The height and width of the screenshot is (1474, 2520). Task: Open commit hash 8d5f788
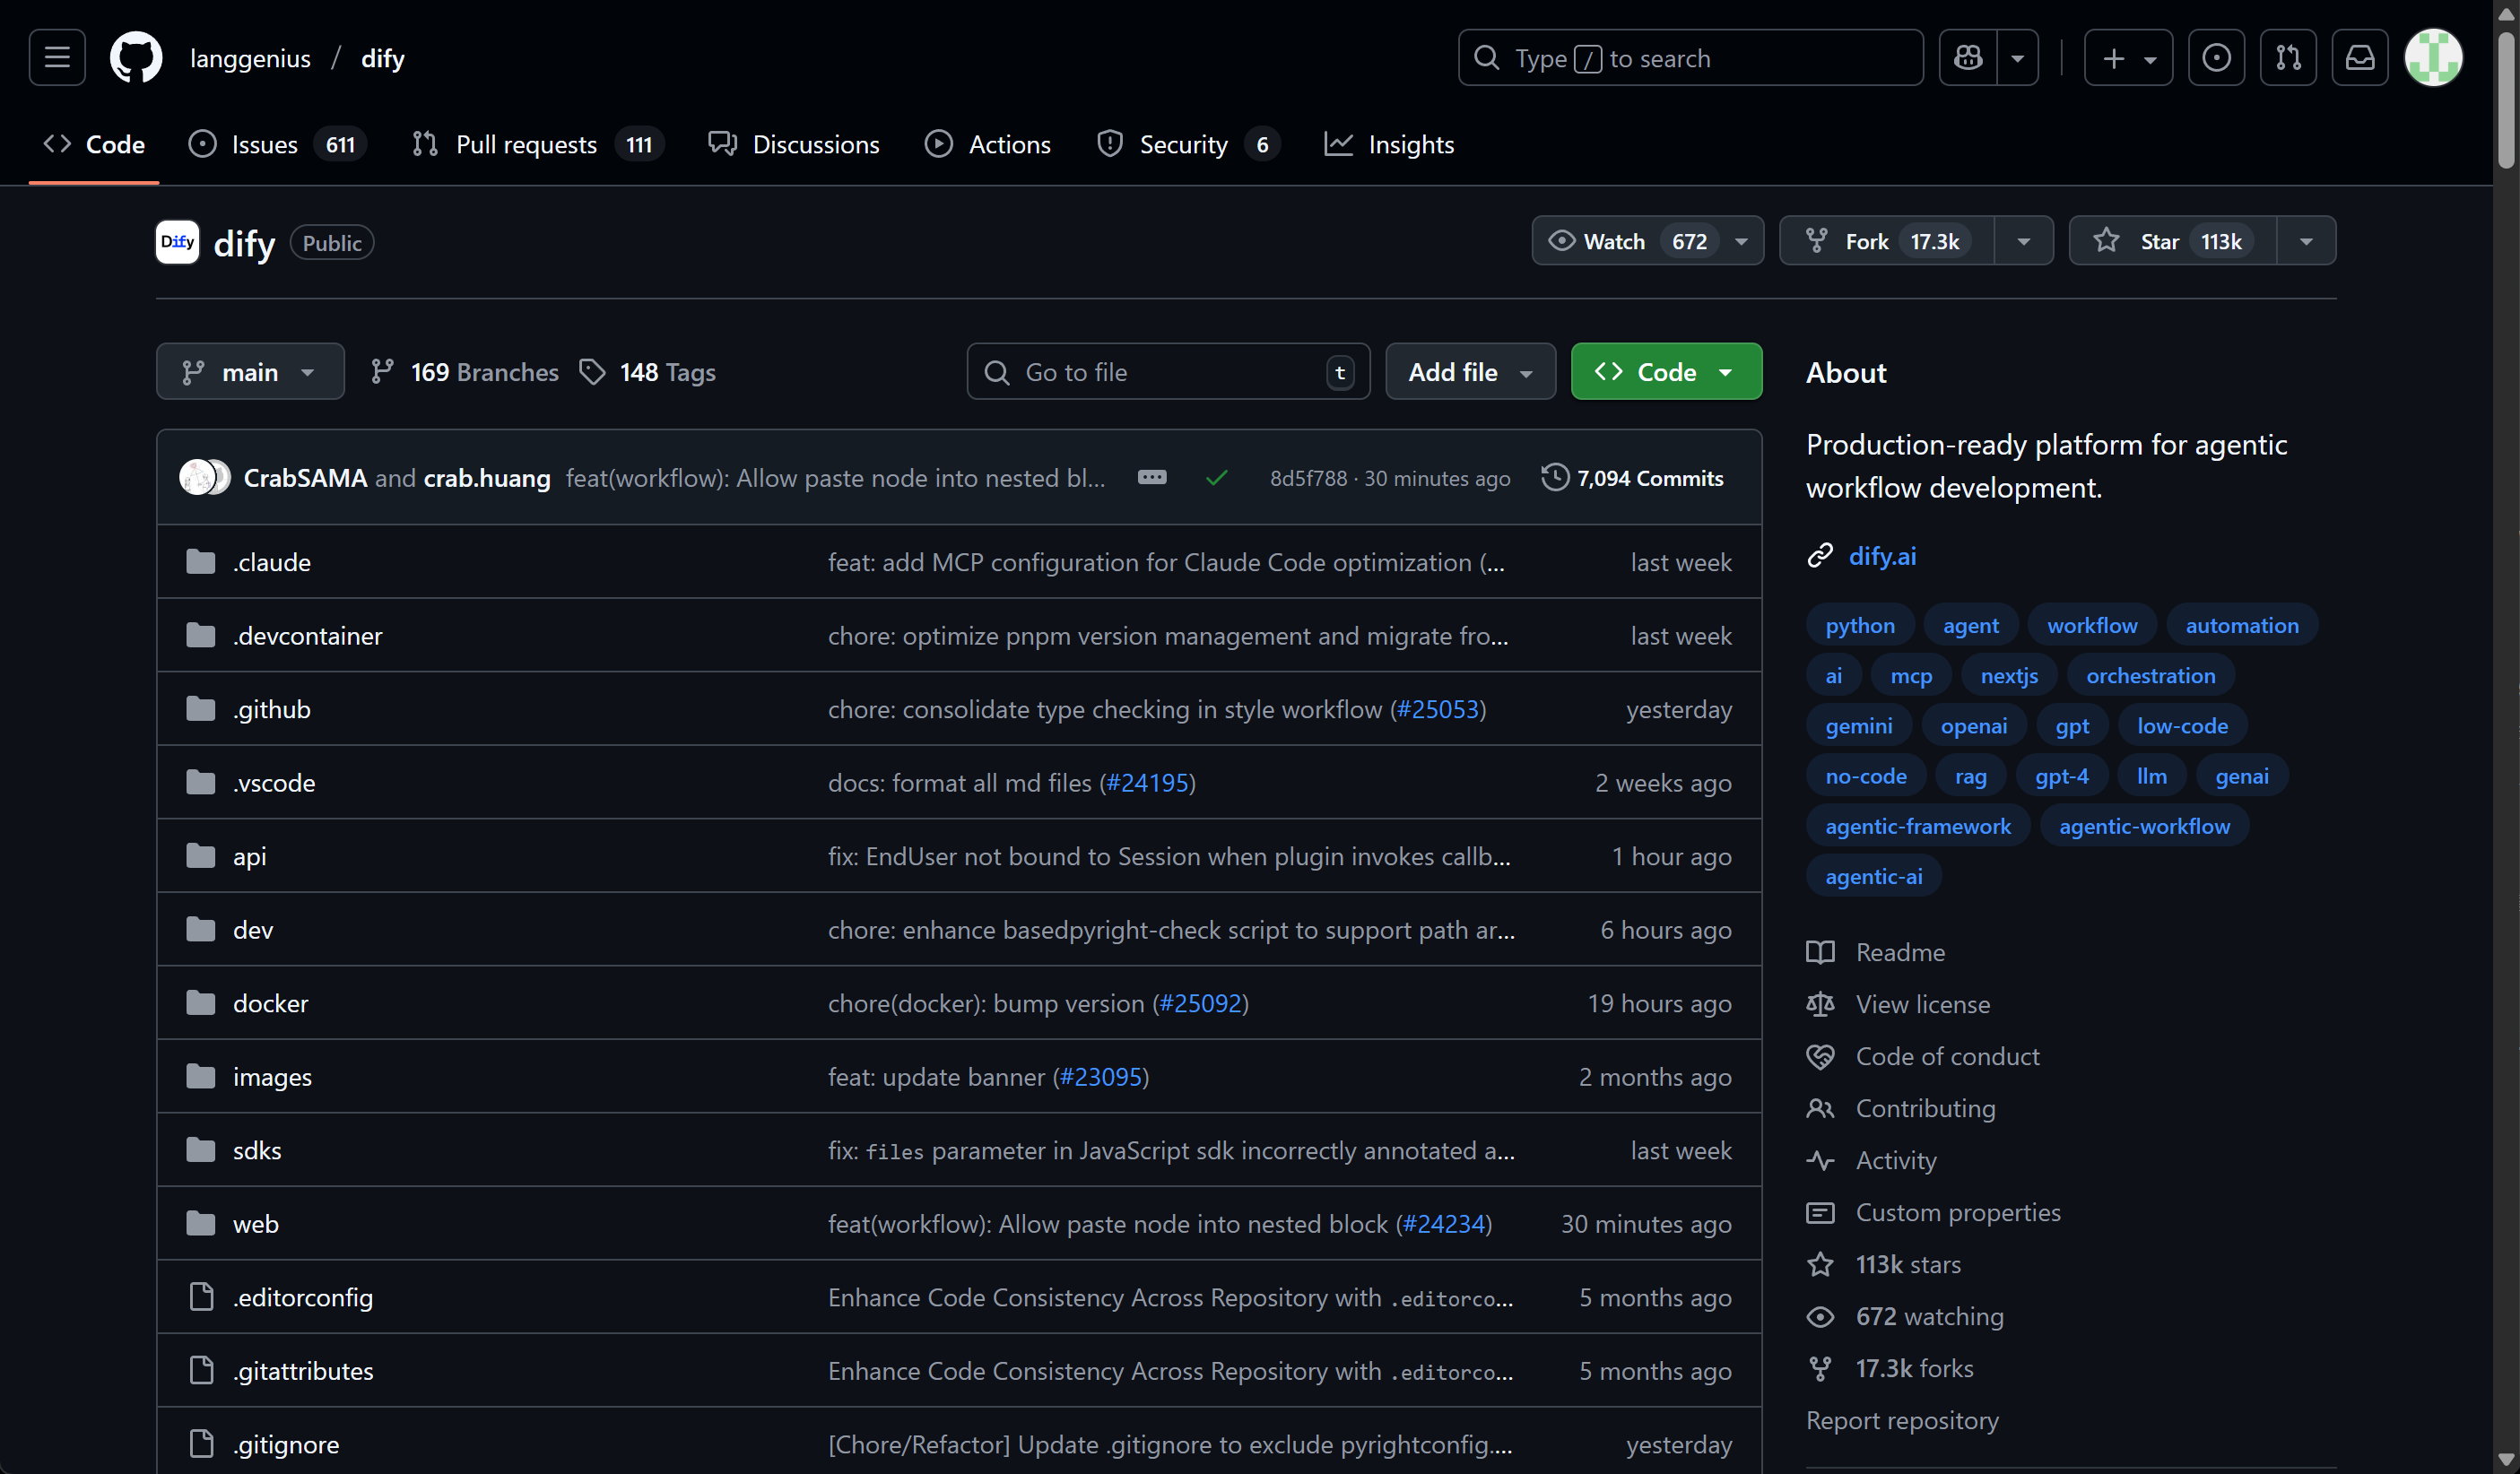1308,478
